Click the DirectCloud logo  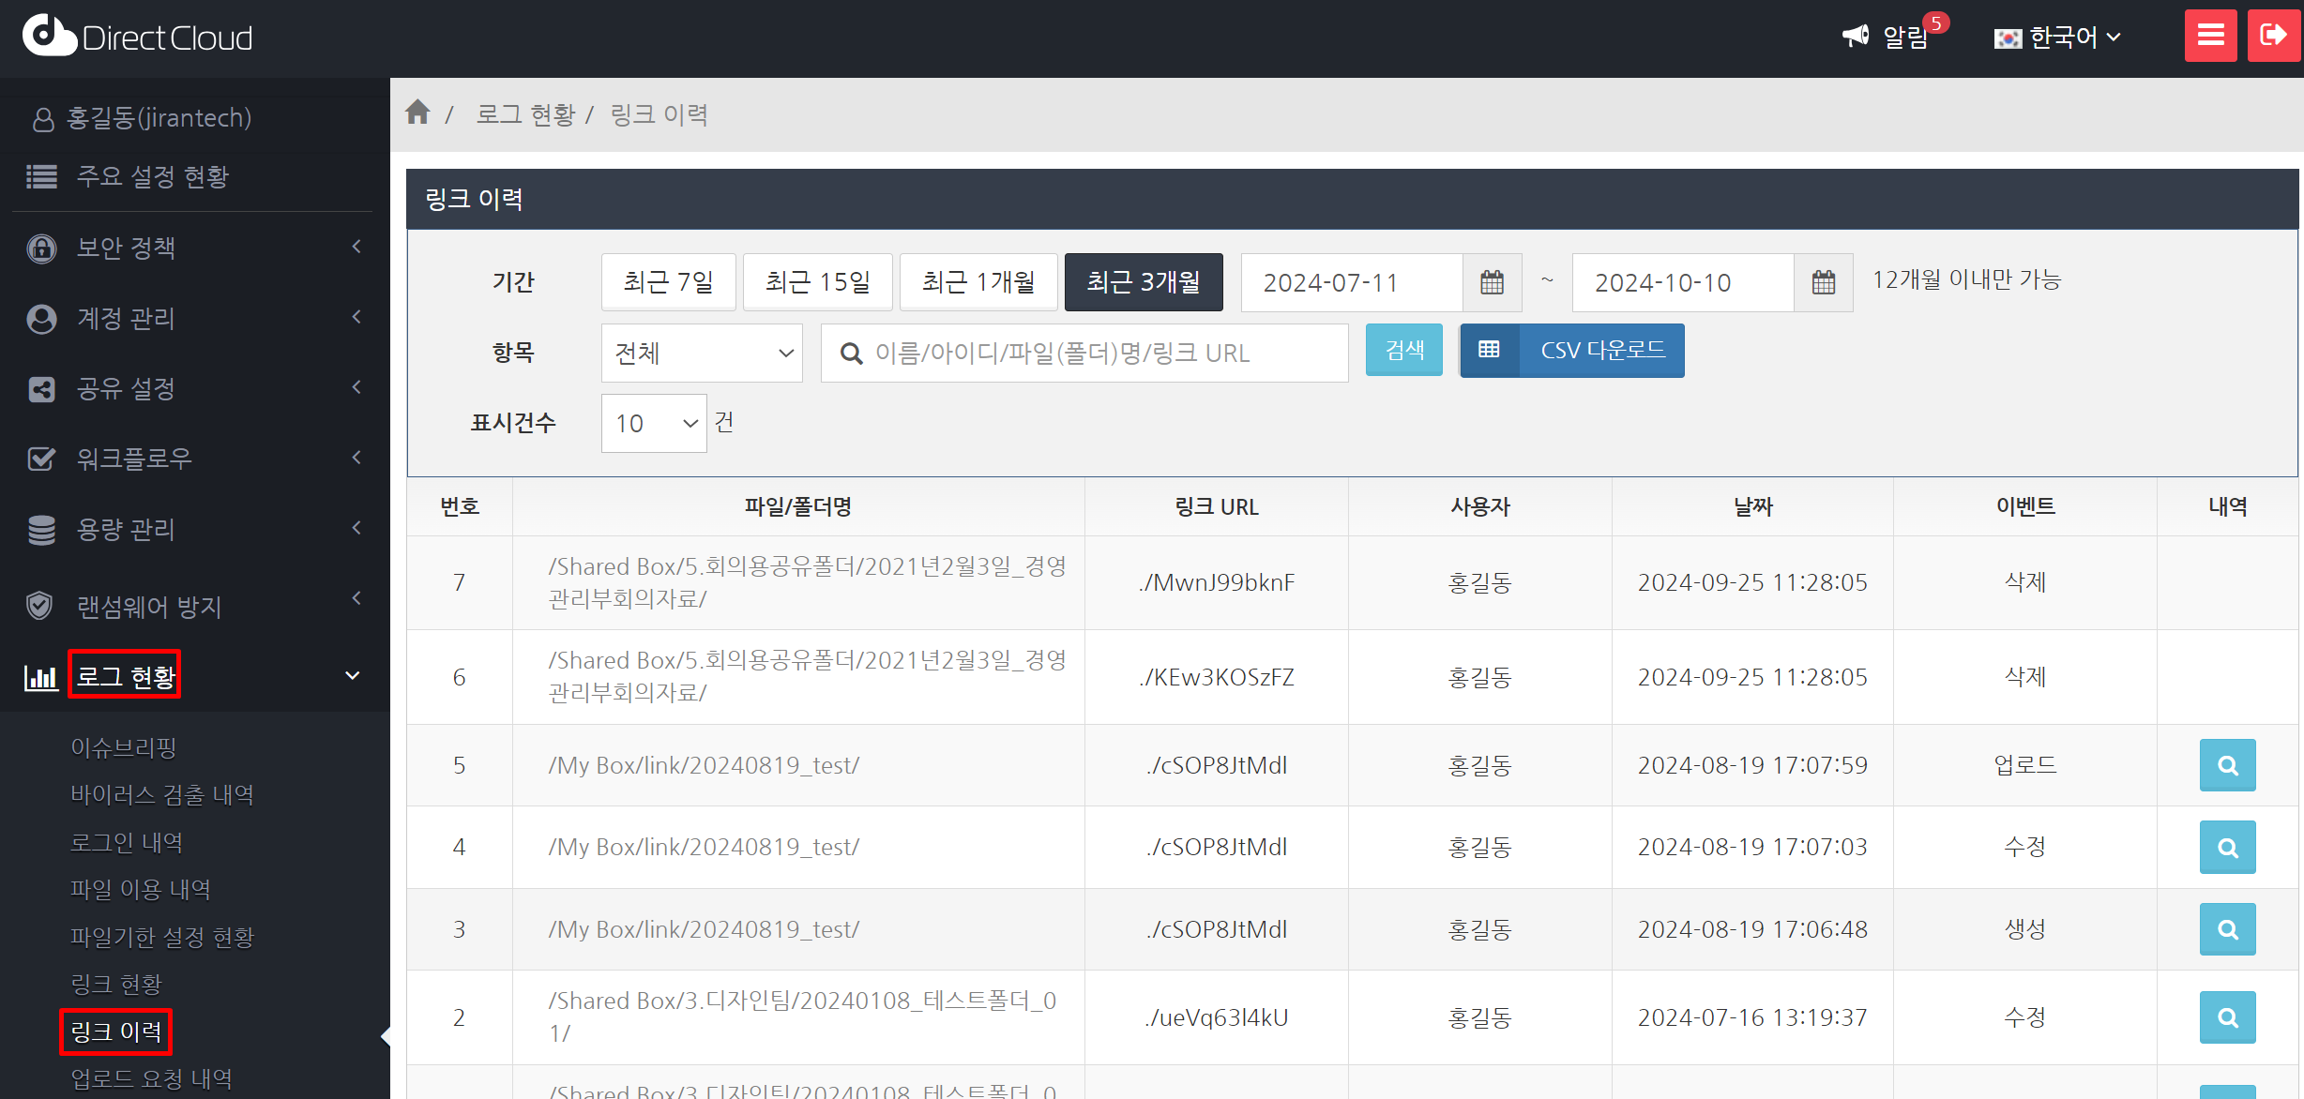pyautogui.click(x=137, y=37)
